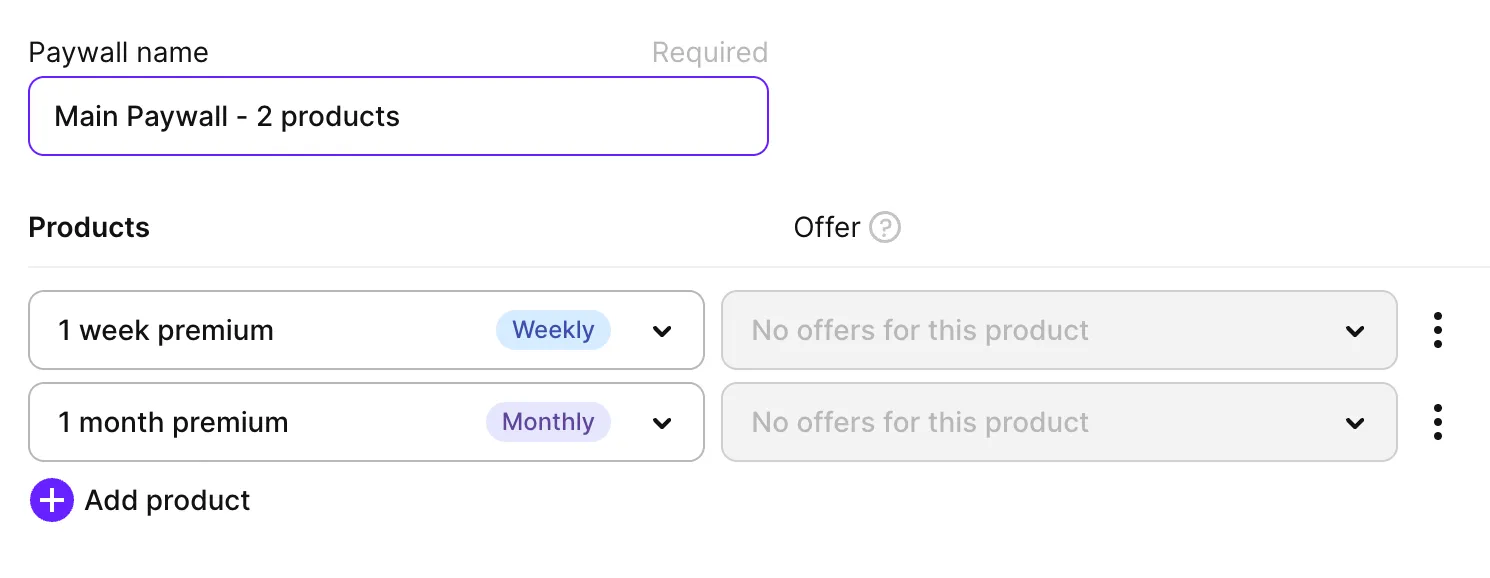The height and width of the screenshot is (578, 1490).
Task: Click the purple plus Add product icon
Action: click(52, 500)
